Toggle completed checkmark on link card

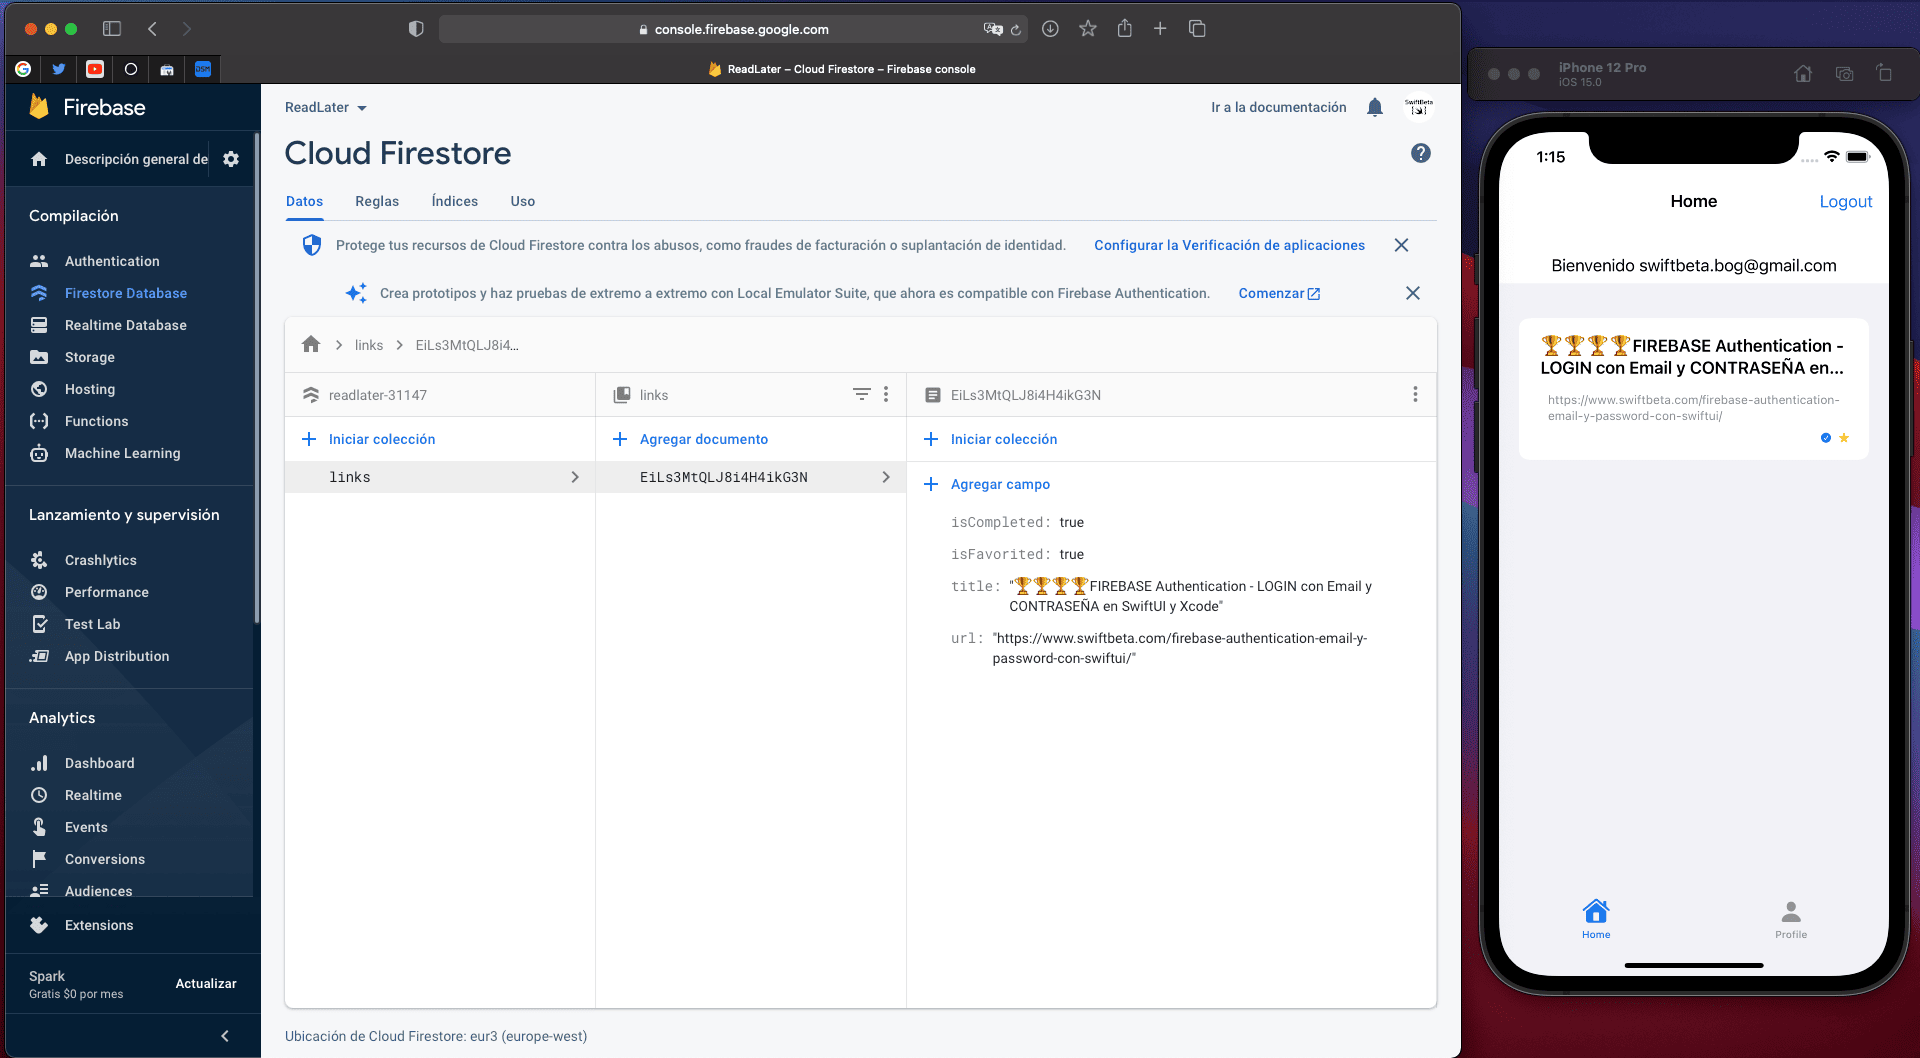click(x=1826, y=438)
